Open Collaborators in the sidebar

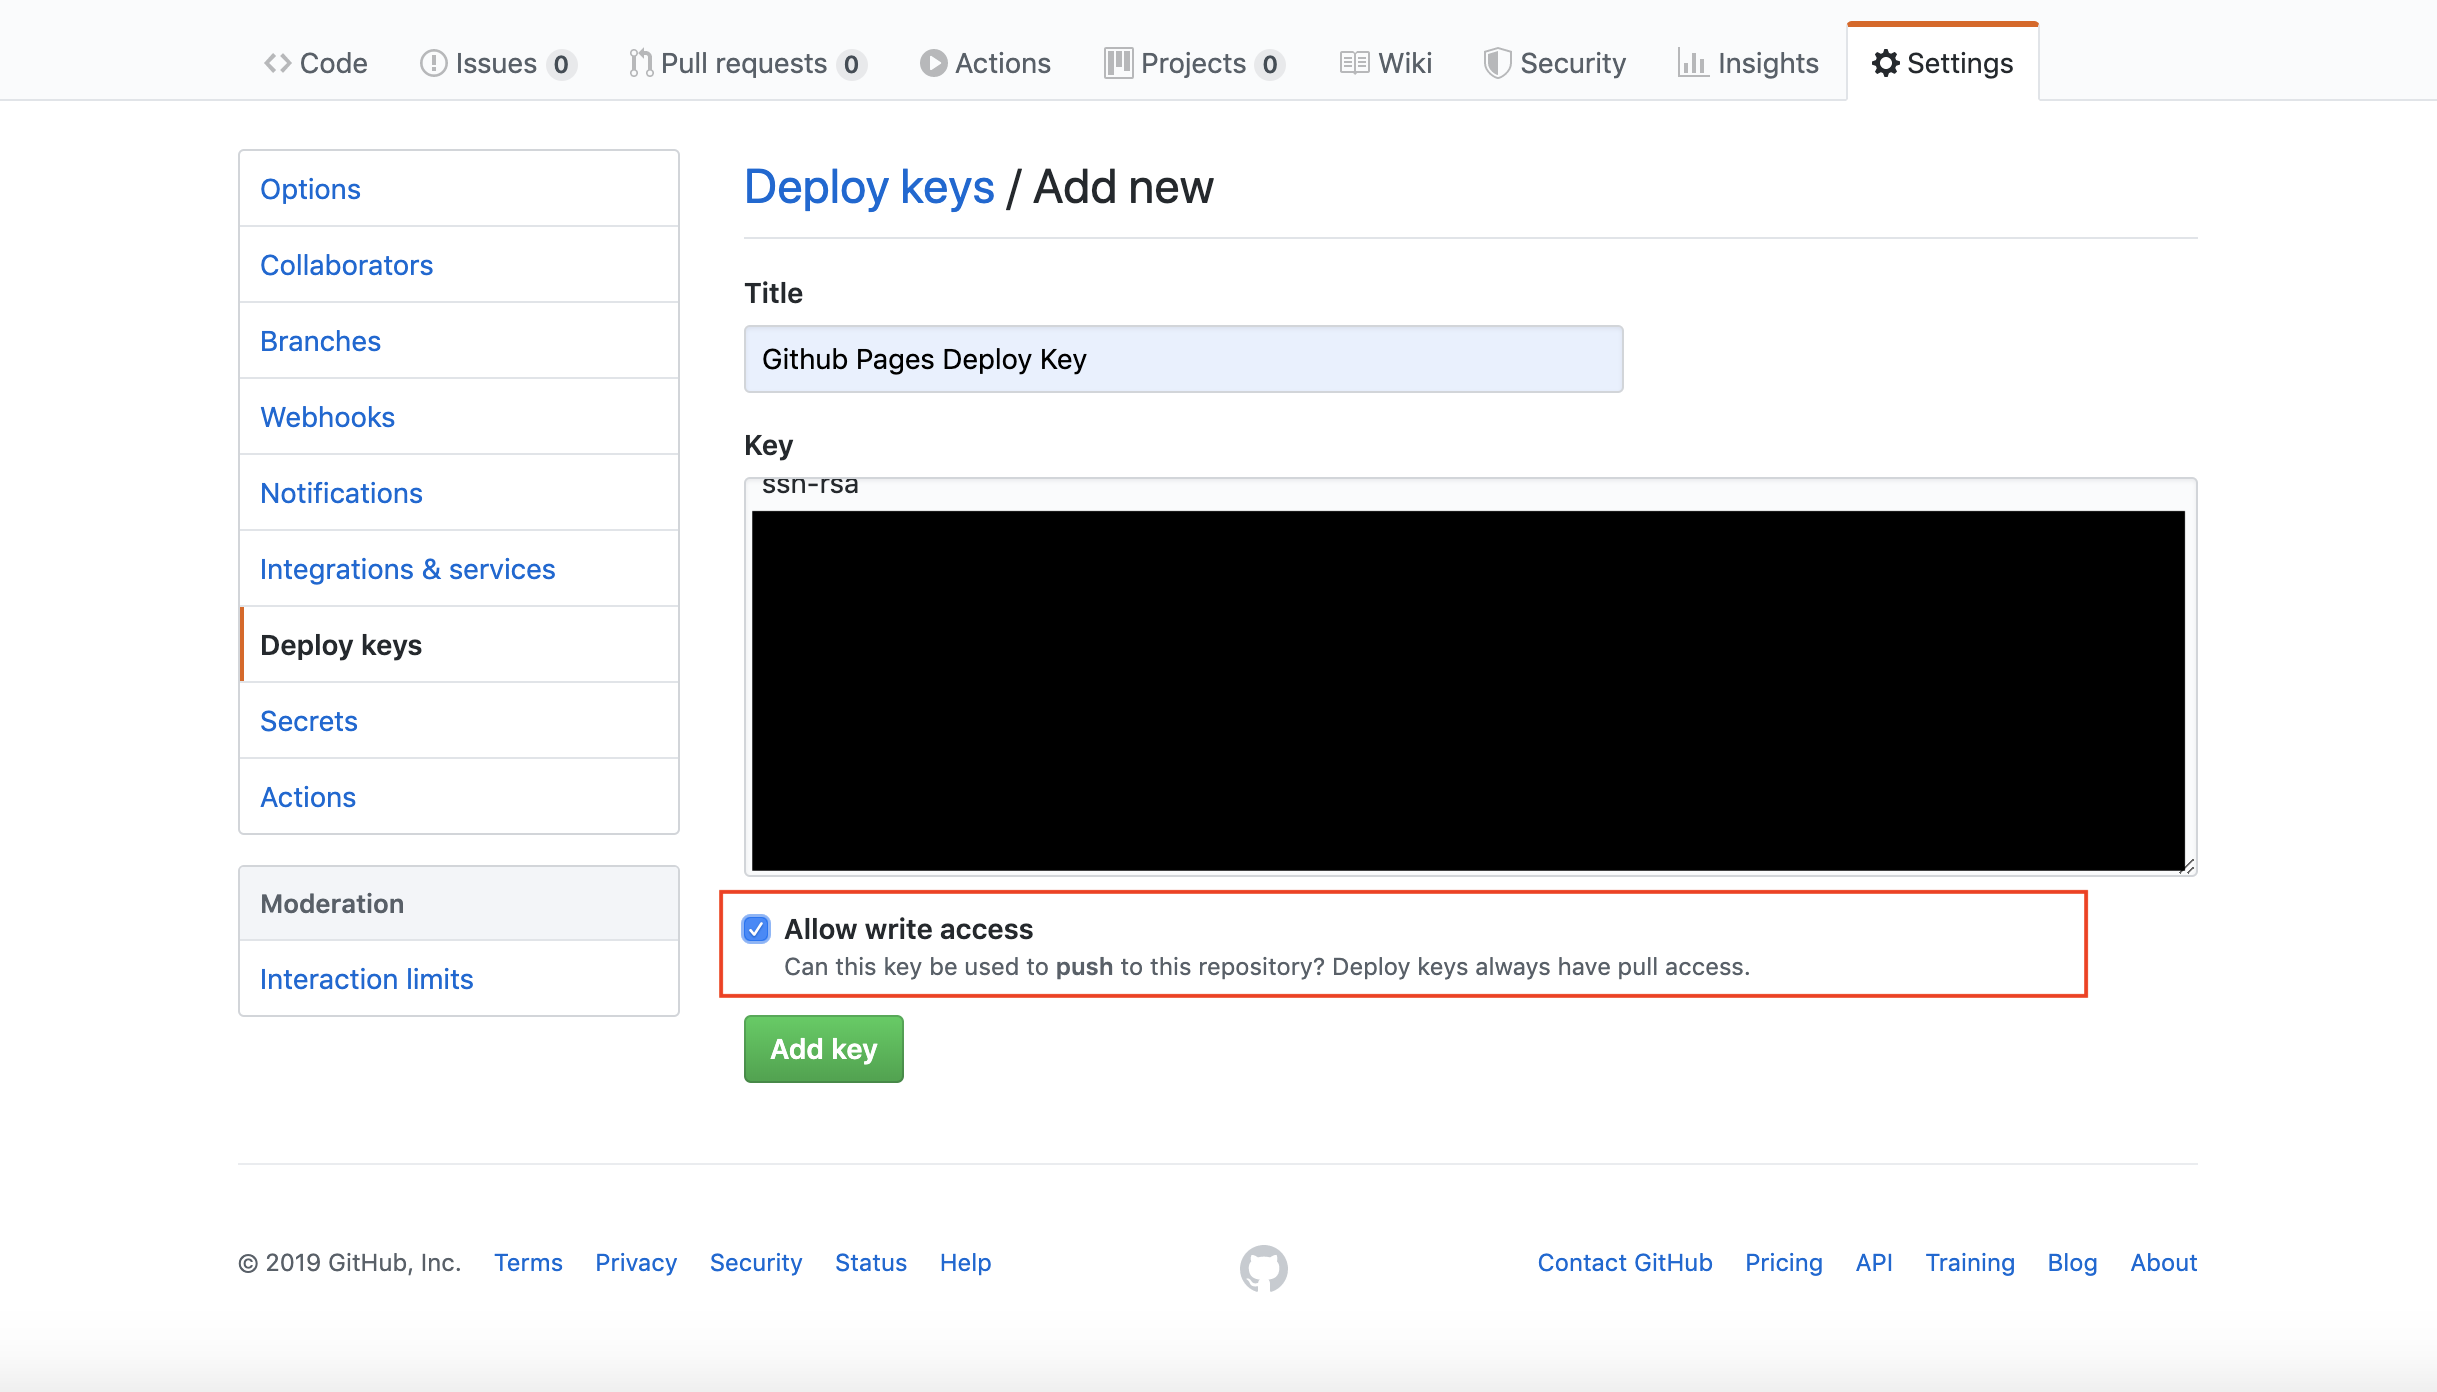459,265
